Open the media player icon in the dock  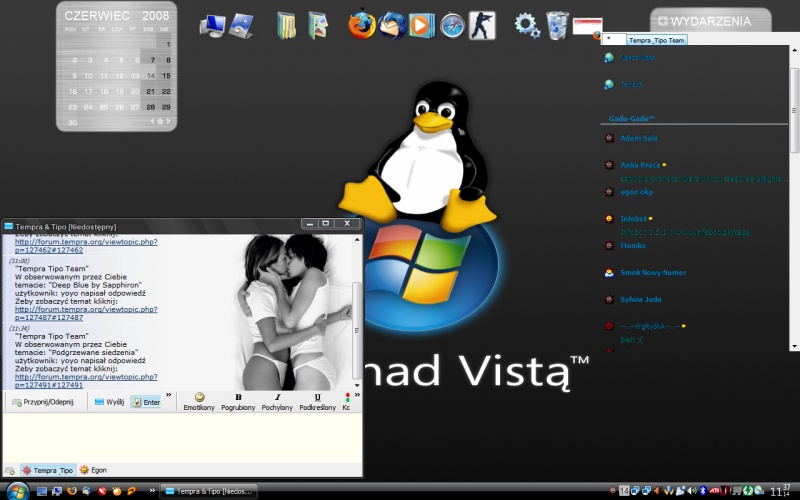point(421,26)
